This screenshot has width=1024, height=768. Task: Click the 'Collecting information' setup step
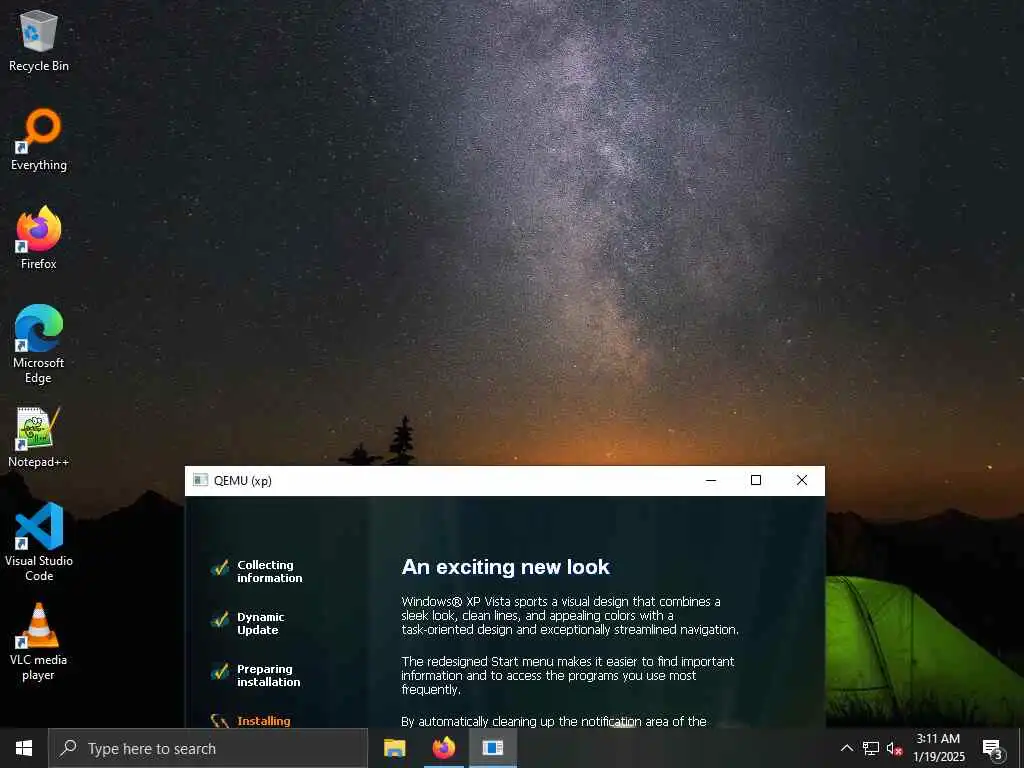tap(270, 571)
